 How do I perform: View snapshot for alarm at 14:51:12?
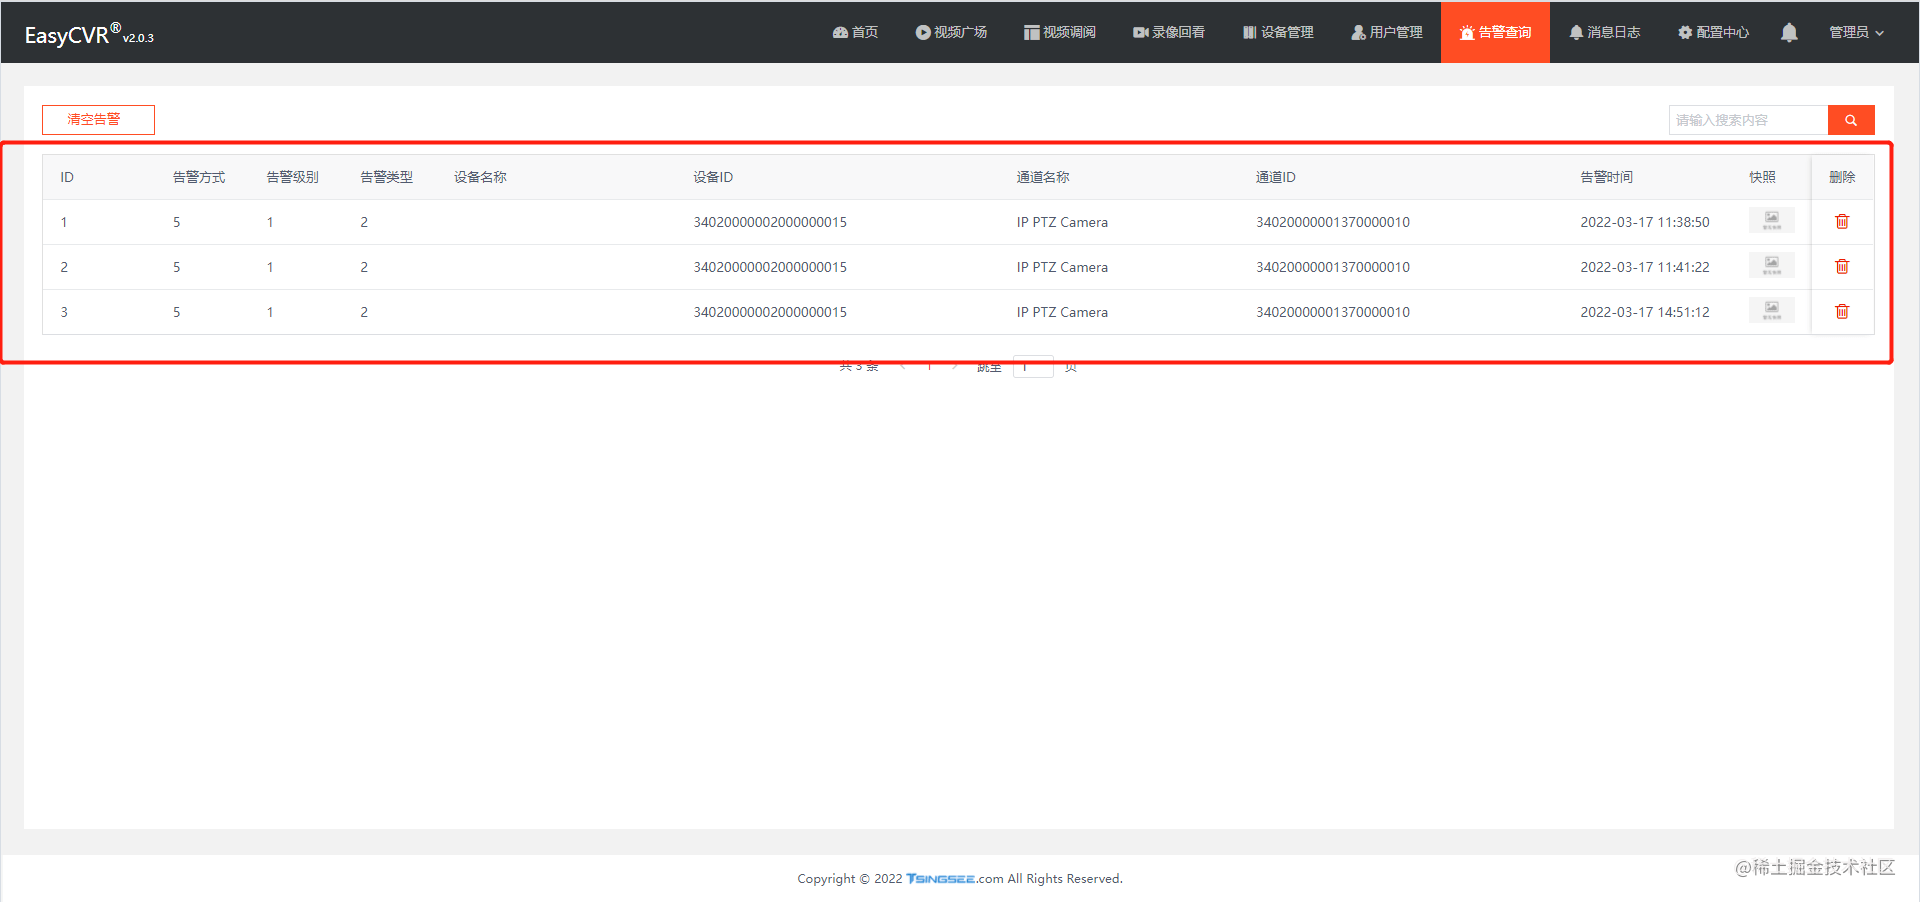[1771, 311]
